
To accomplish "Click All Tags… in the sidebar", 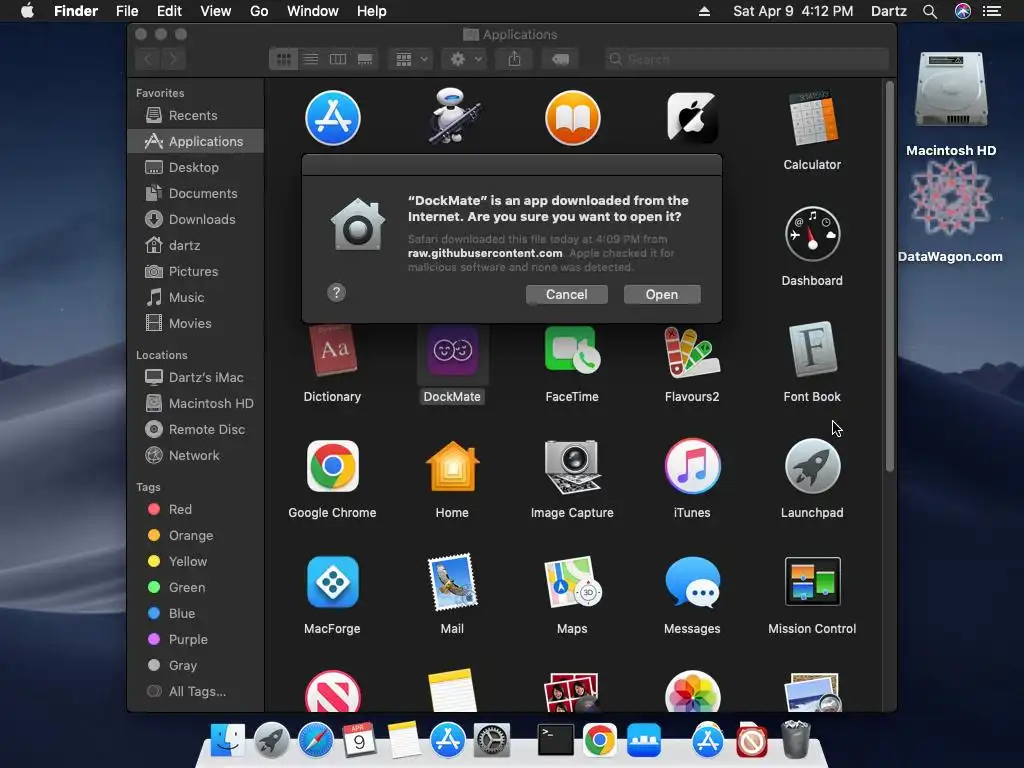I will pyautogui.click(x=195, y=692).
